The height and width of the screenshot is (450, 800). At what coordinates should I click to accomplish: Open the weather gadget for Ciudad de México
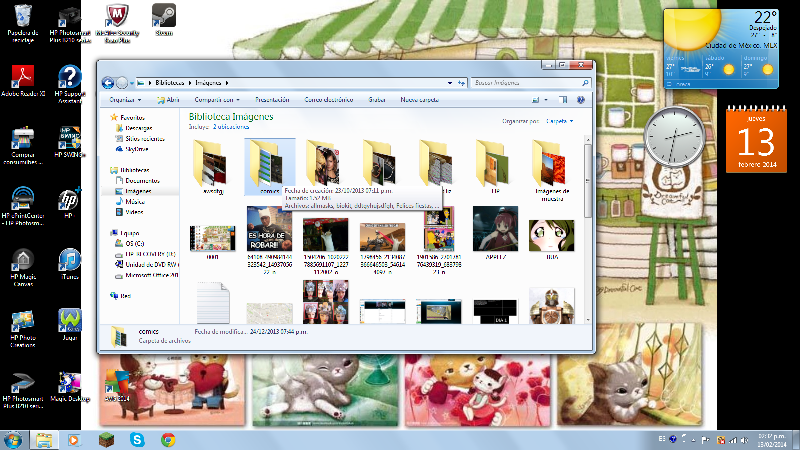(721, 49)
